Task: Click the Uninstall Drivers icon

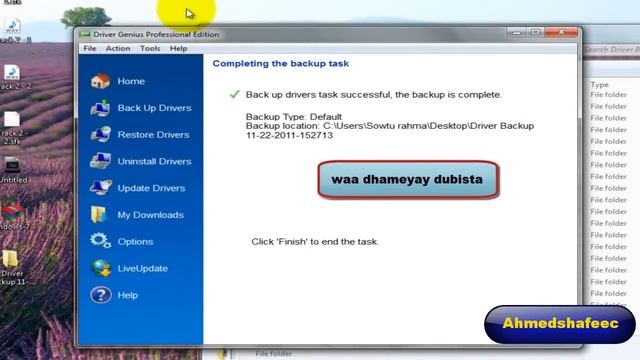Action: pyautogui.click(x=100, y=161)
